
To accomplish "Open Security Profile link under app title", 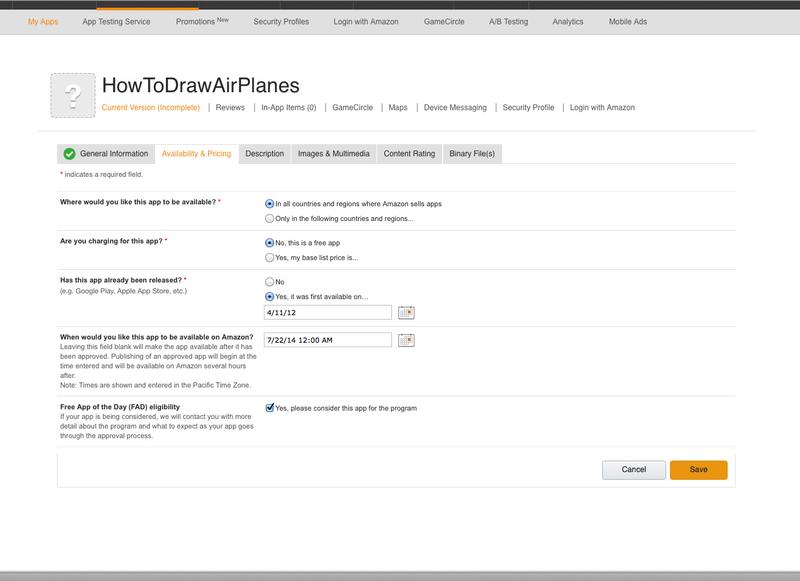I will tap(528, 108).
